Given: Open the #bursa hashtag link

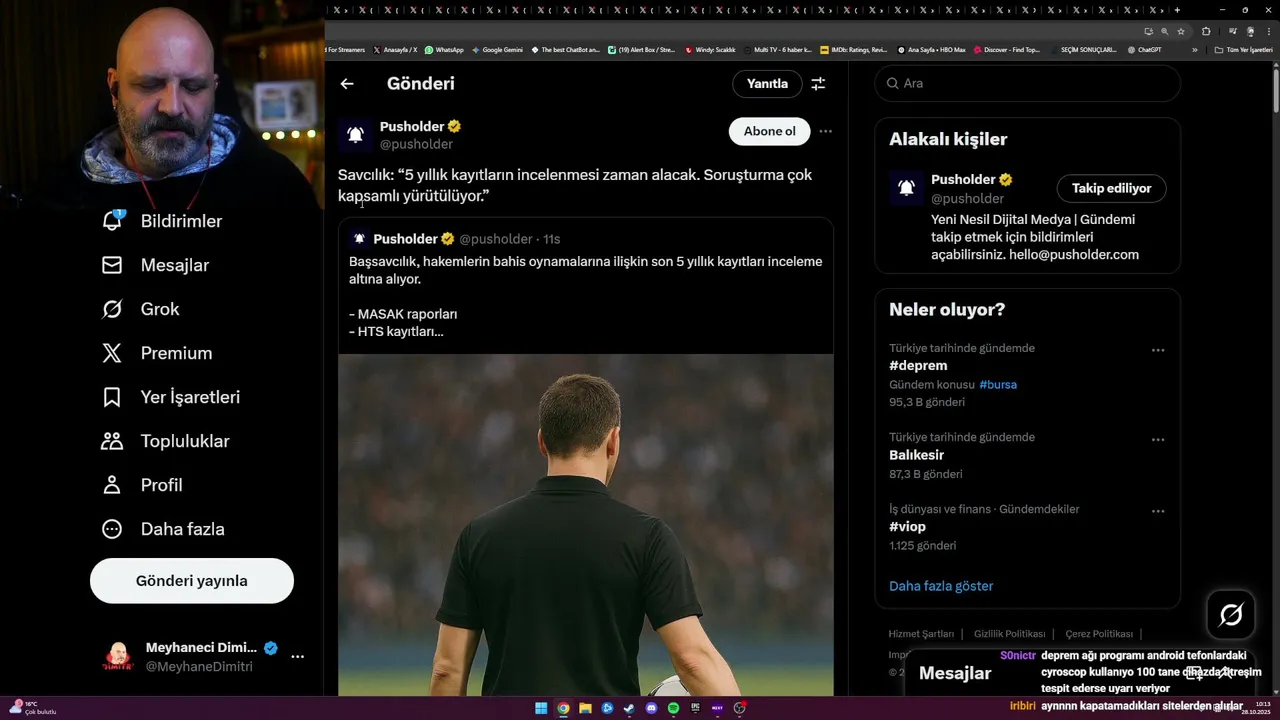Looking at the screenshot, I should point(998,384).
